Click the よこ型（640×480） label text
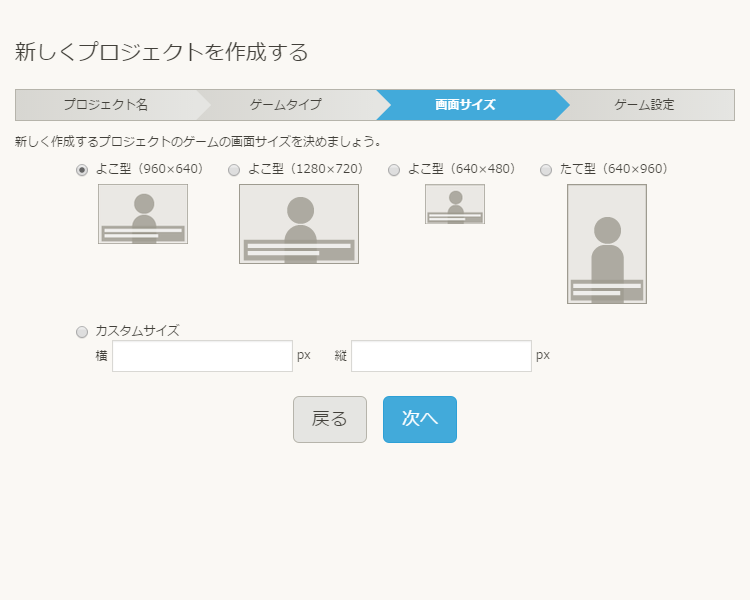The image size is (750, 600). pos(462,169)
